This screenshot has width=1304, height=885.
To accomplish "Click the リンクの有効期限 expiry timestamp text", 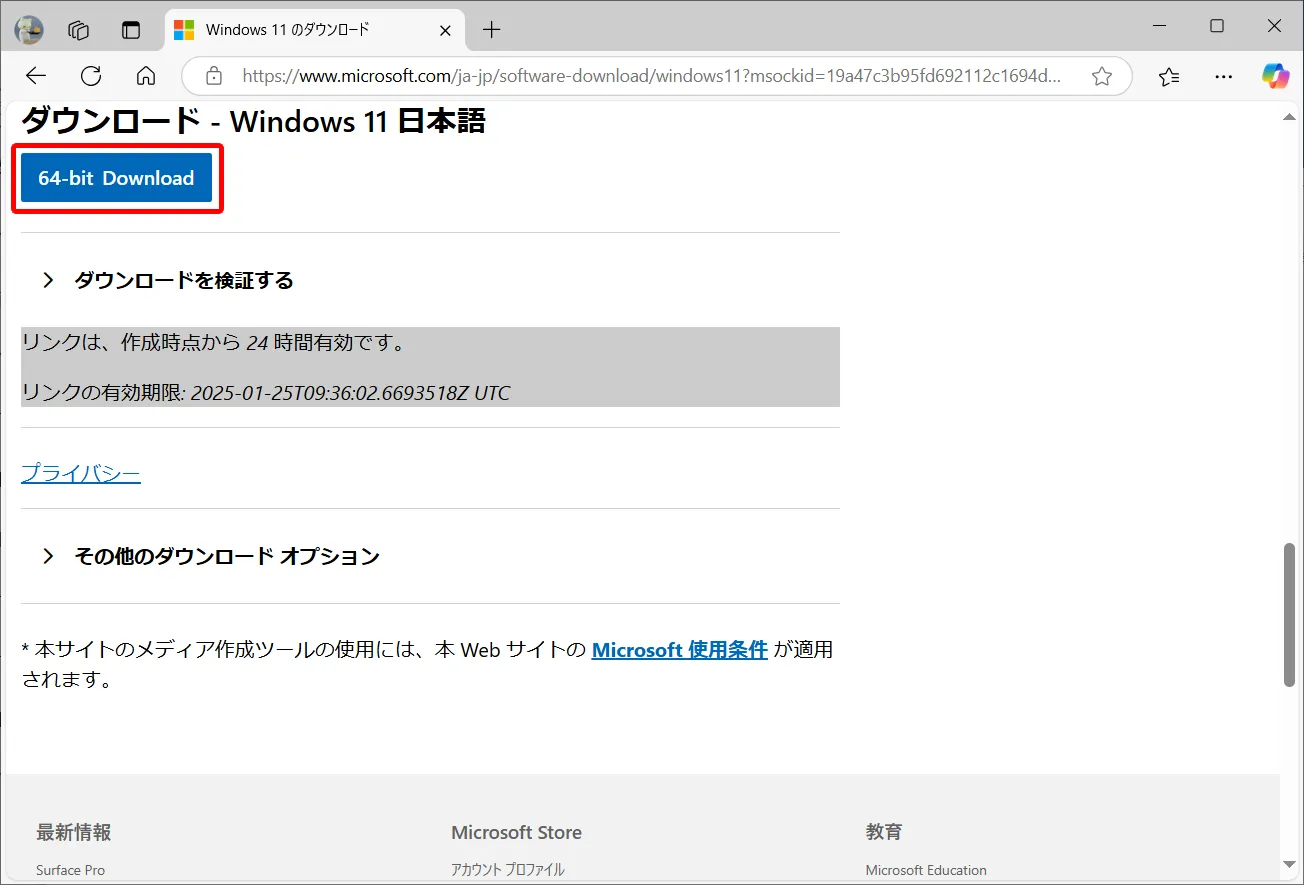I will (x=266, y=393).
